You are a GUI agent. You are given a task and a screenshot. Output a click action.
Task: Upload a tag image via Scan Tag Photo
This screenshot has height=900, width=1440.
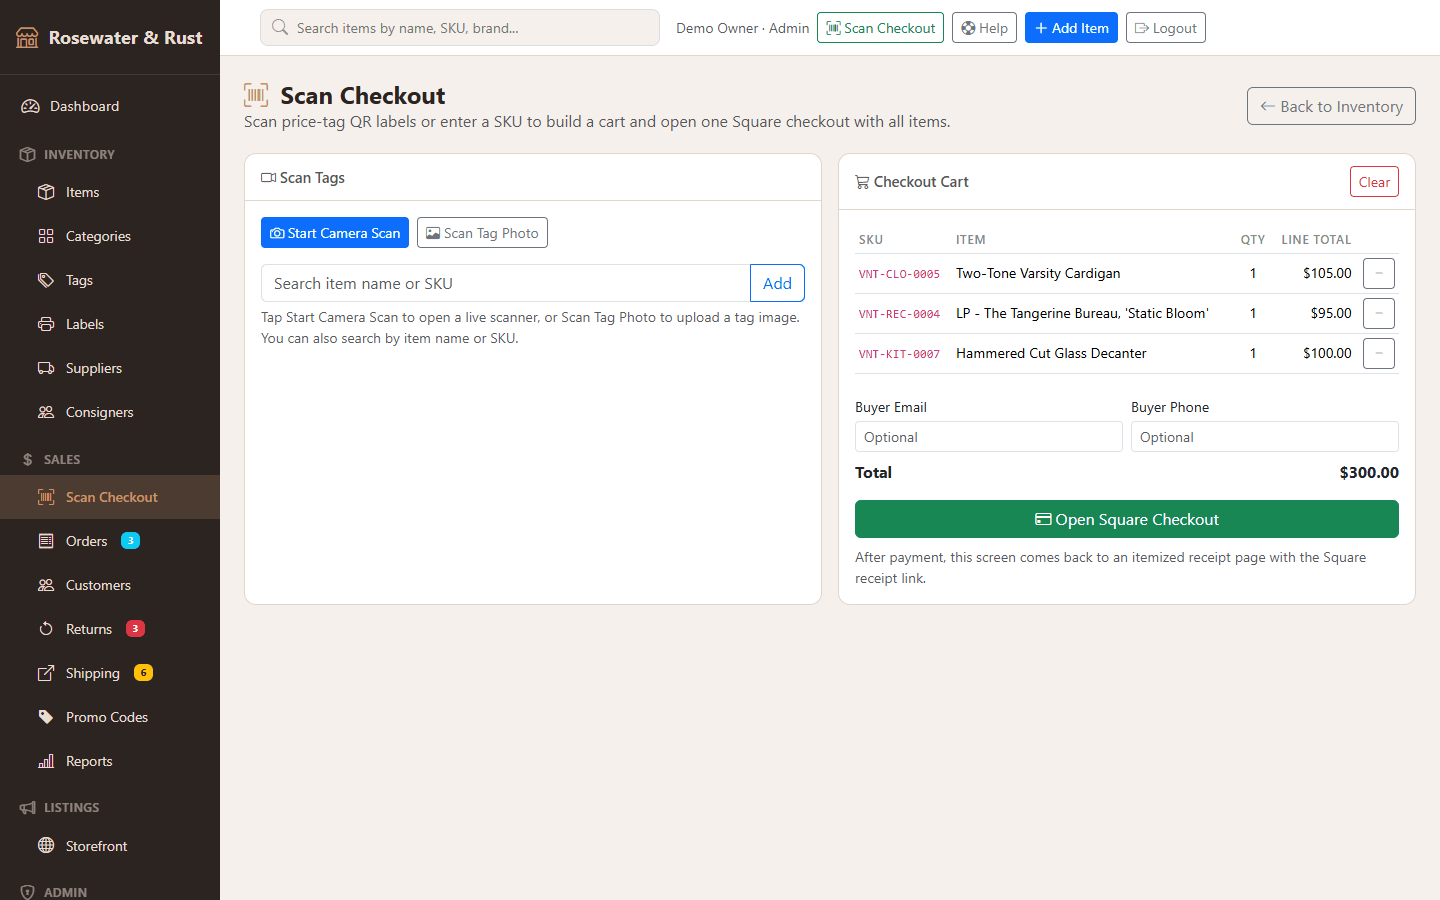click(482, 233)
